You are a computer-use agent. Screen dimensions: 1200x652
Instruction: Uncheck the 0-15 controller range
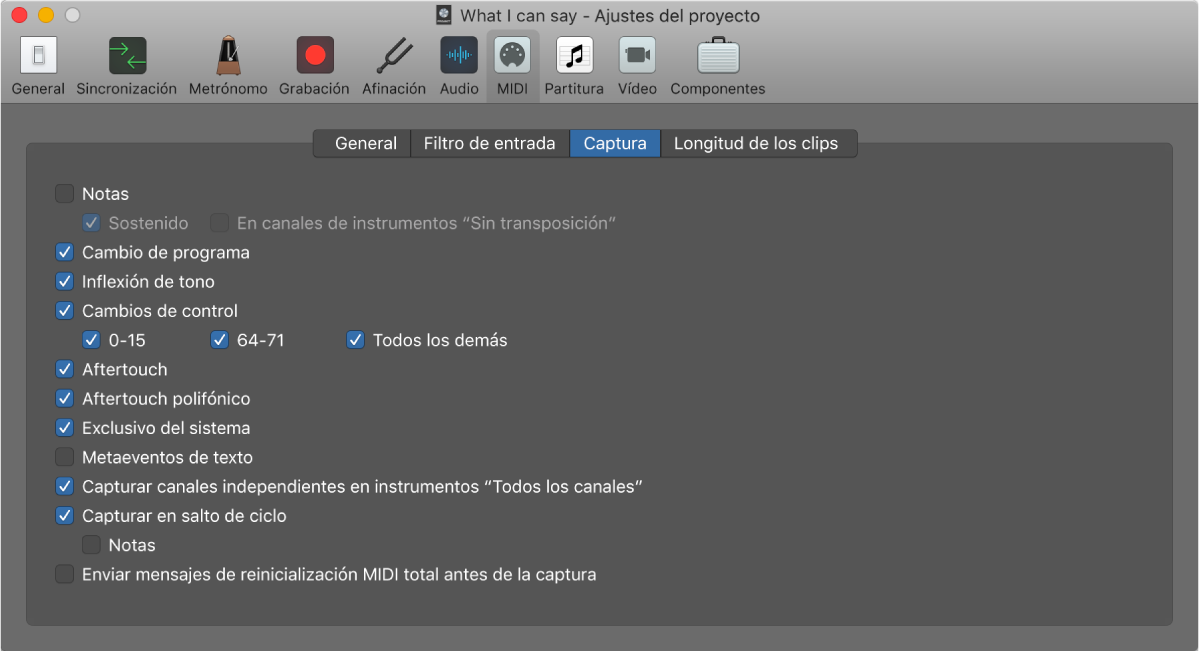[x=91, y=340]
